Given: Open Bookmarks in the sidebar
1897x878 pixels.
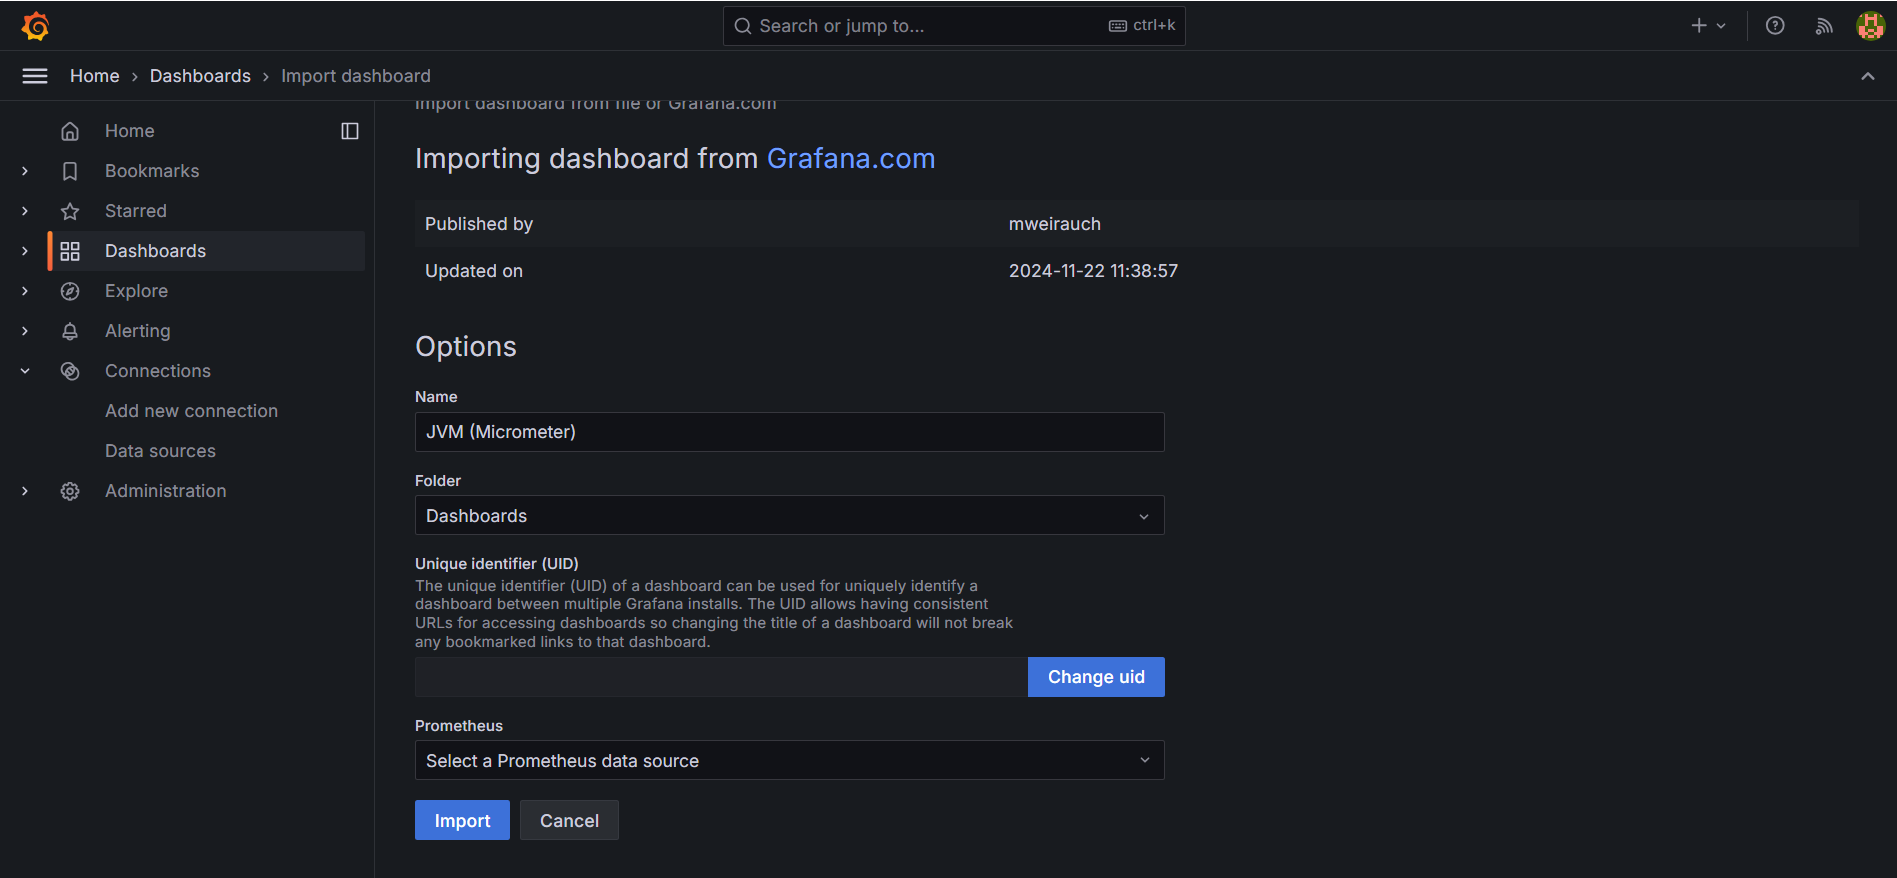Looking at the screenshot, I should click(x=152, y=171).
